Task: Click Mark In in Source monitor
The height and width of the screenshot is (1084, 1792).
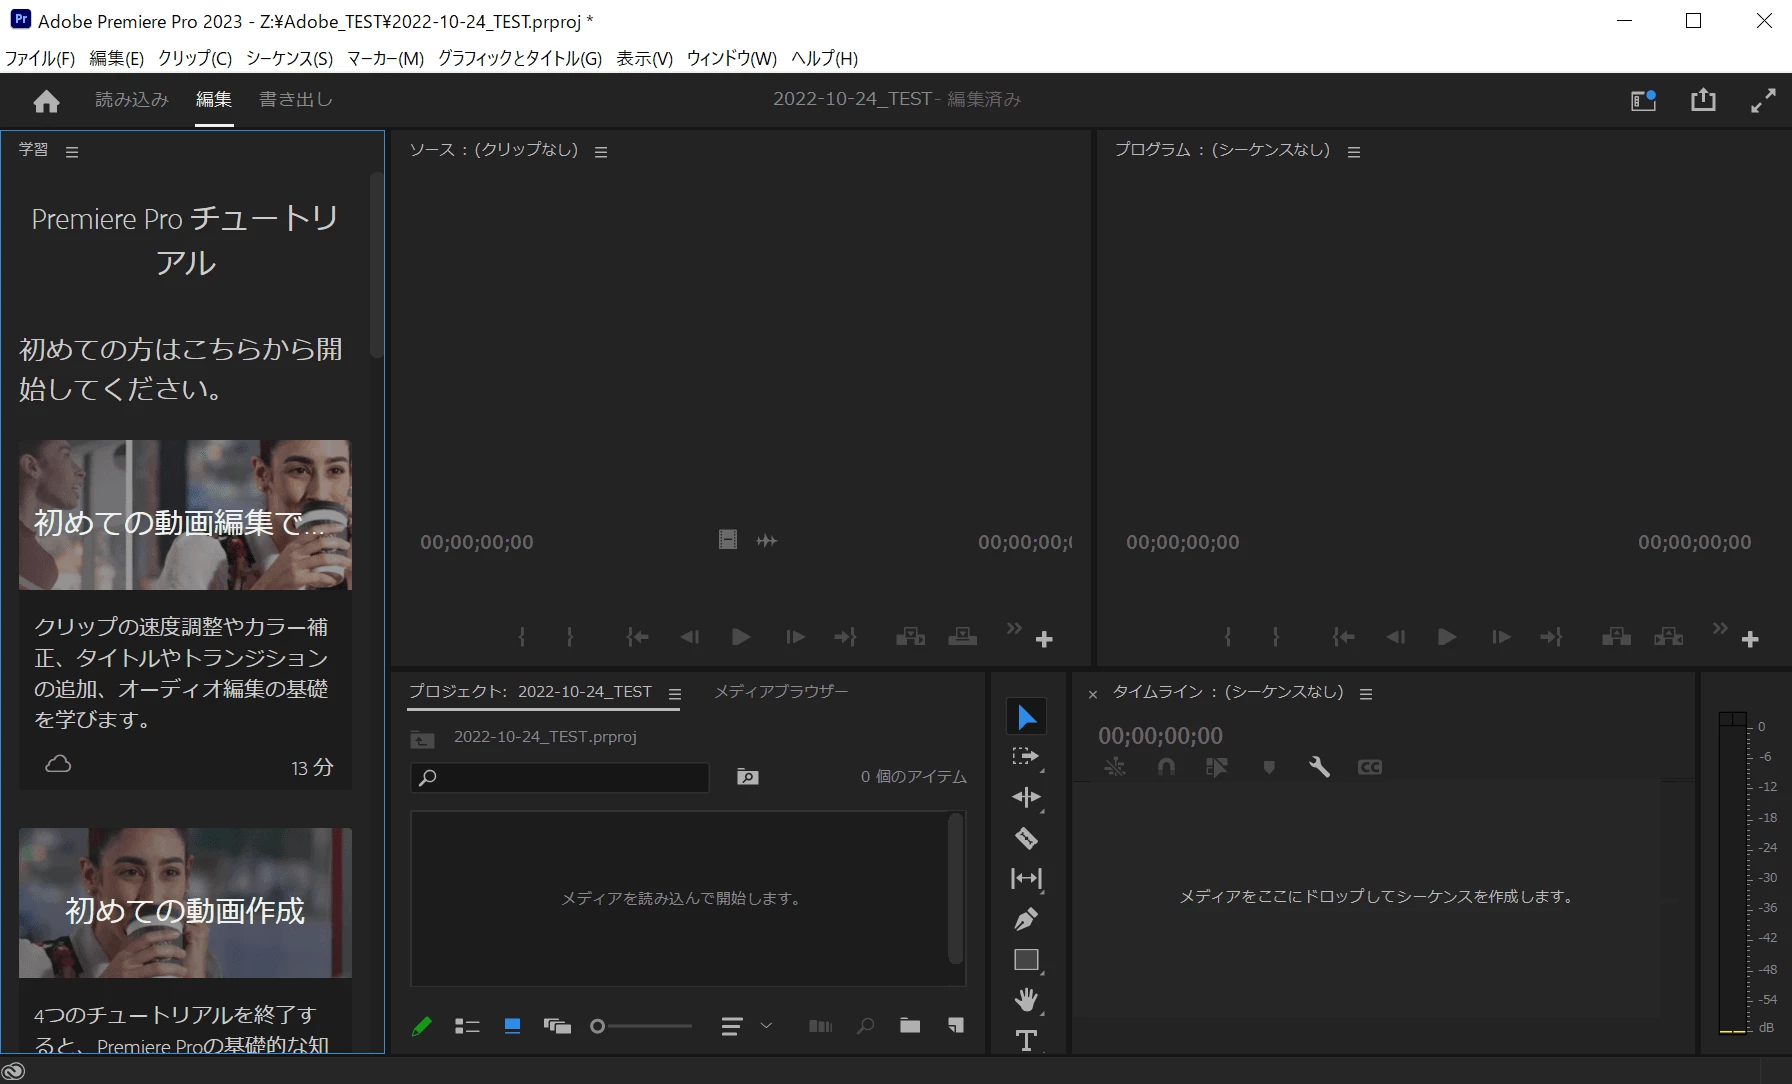Action: 522,637
